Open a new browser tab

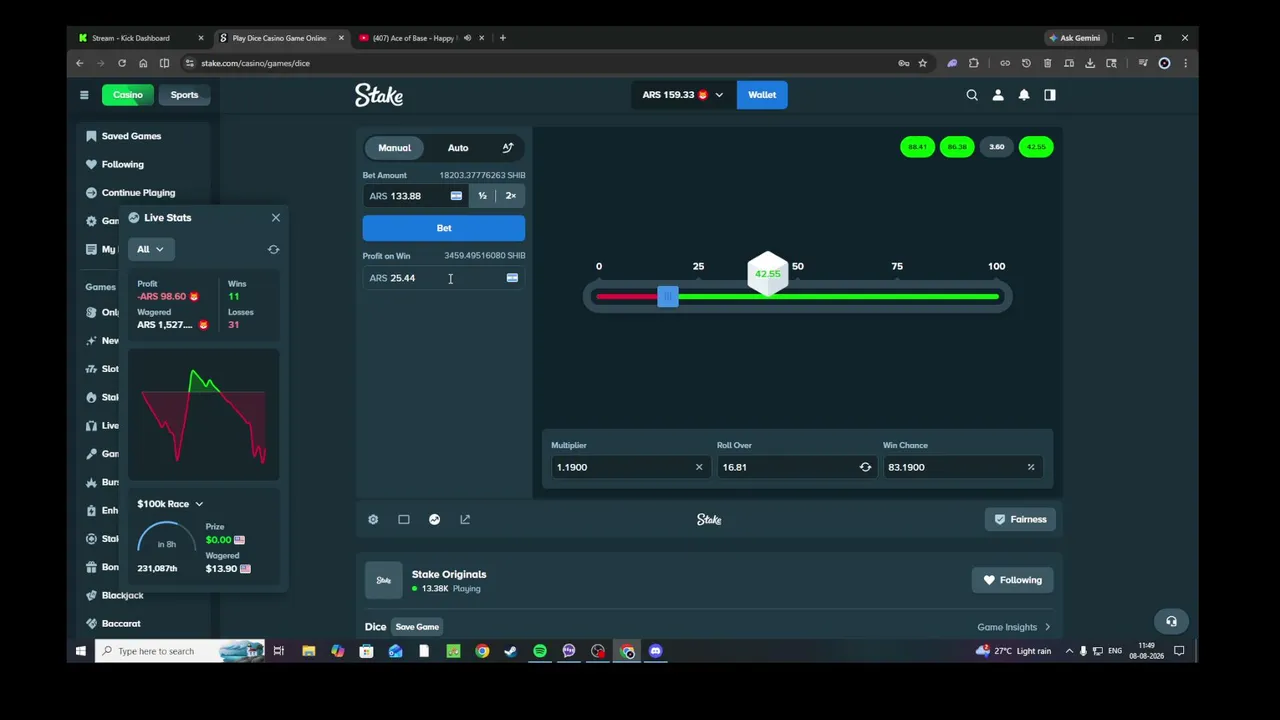coord(502,38)
